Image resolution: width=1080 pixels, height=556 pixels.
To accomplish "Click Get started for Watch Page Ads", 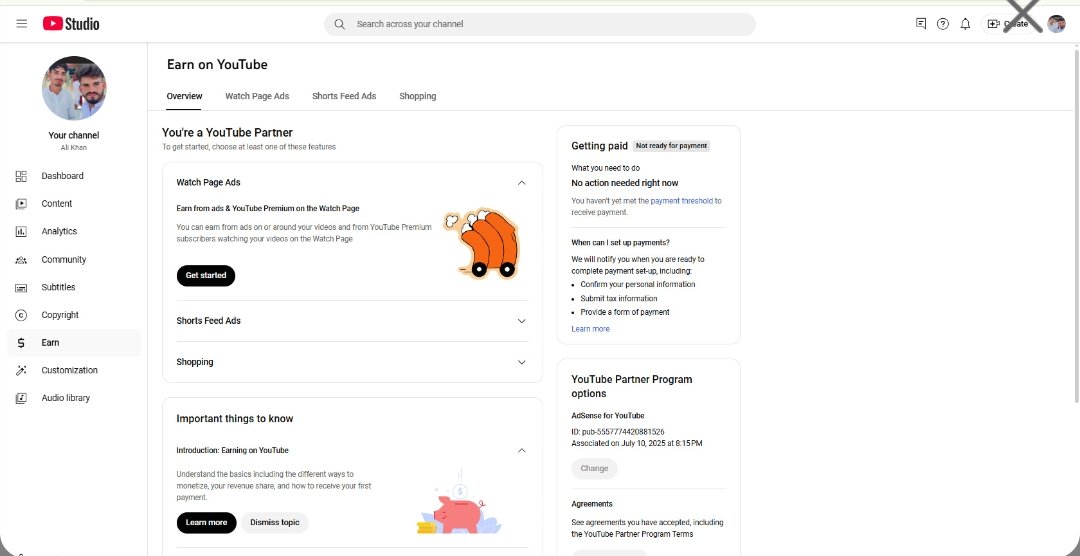I will (206, 276).
